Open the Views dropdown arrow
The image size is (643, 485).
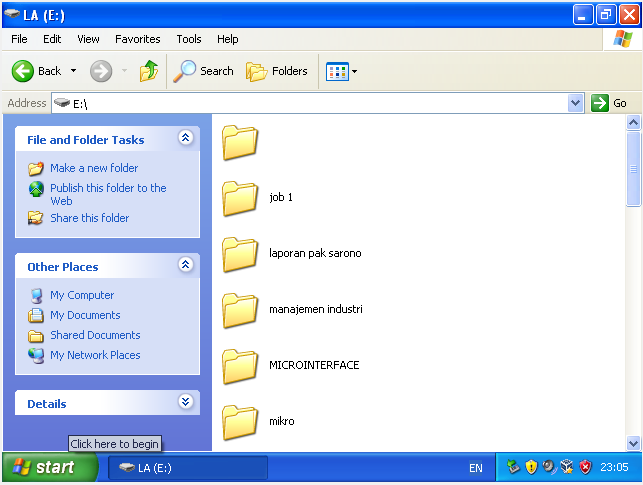click(x=355, y=71)
